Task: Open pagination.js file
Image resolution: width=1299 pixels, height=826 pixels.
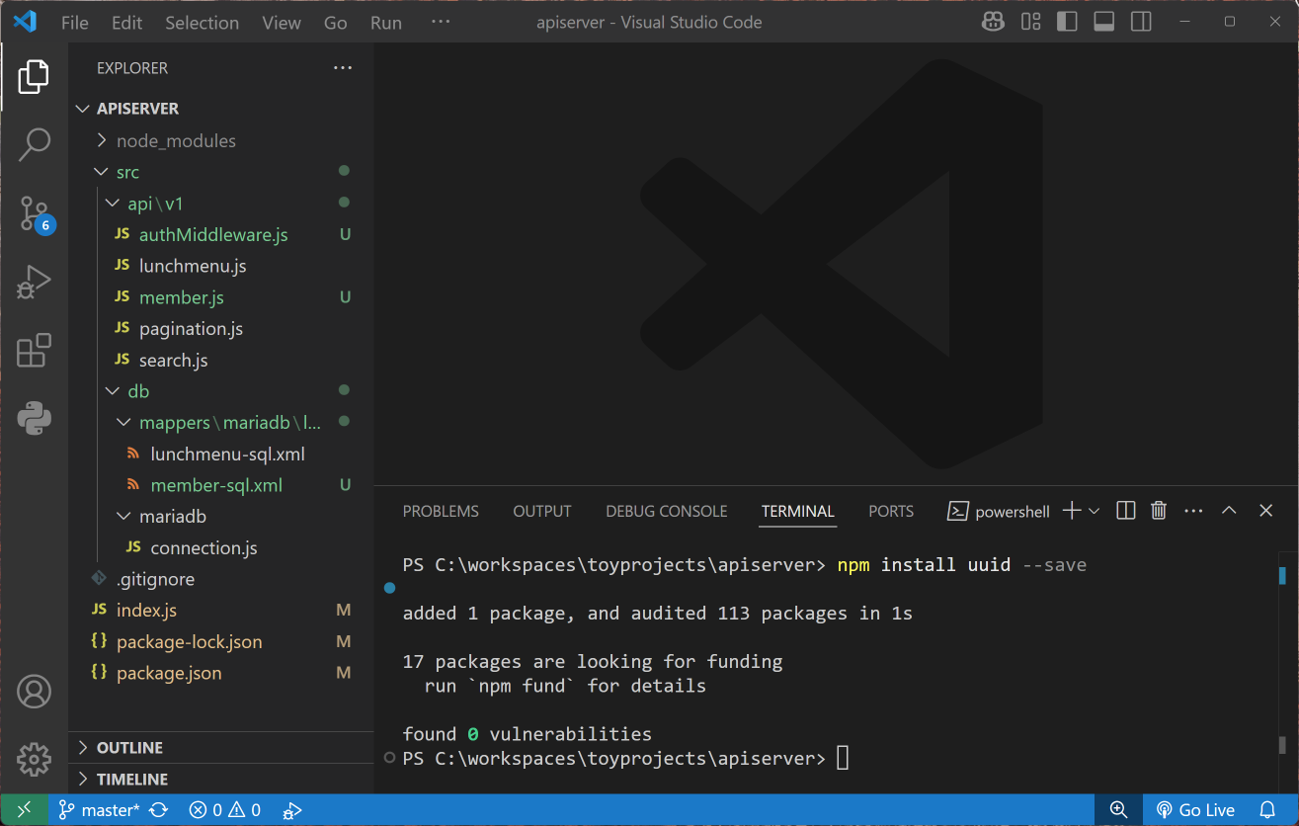Action: pyautogui.click(x=221, y=328)
